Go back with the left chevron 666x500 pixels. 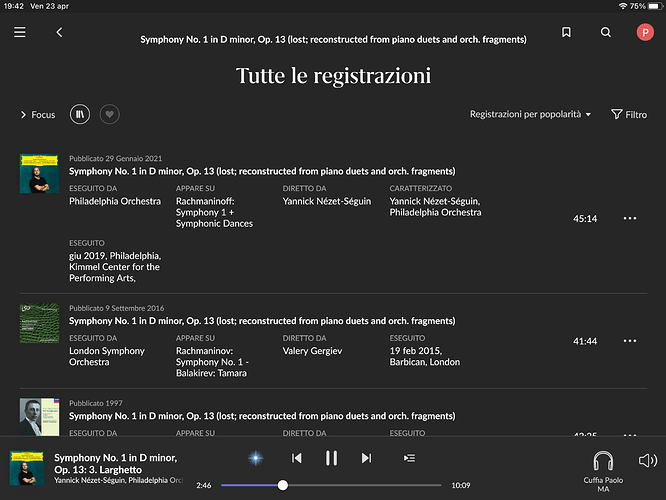tap(59, 32)
